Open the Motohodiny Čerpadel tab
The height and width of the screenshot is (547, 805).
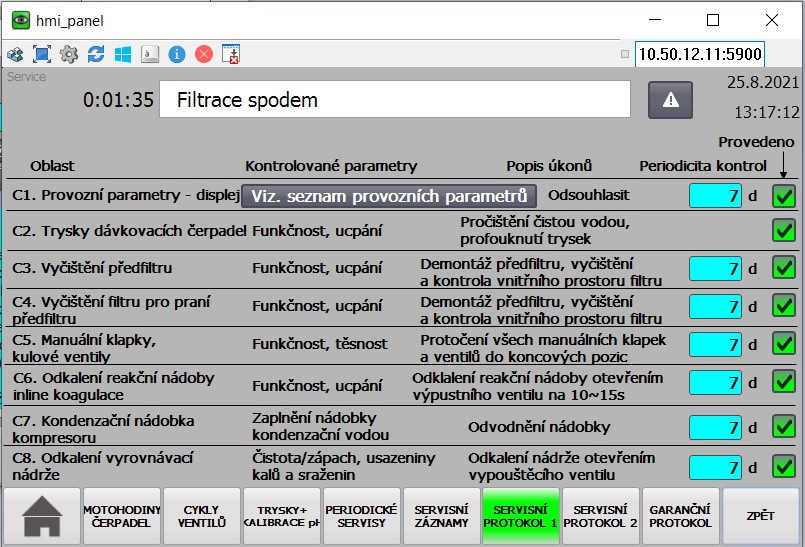point(121,516)
